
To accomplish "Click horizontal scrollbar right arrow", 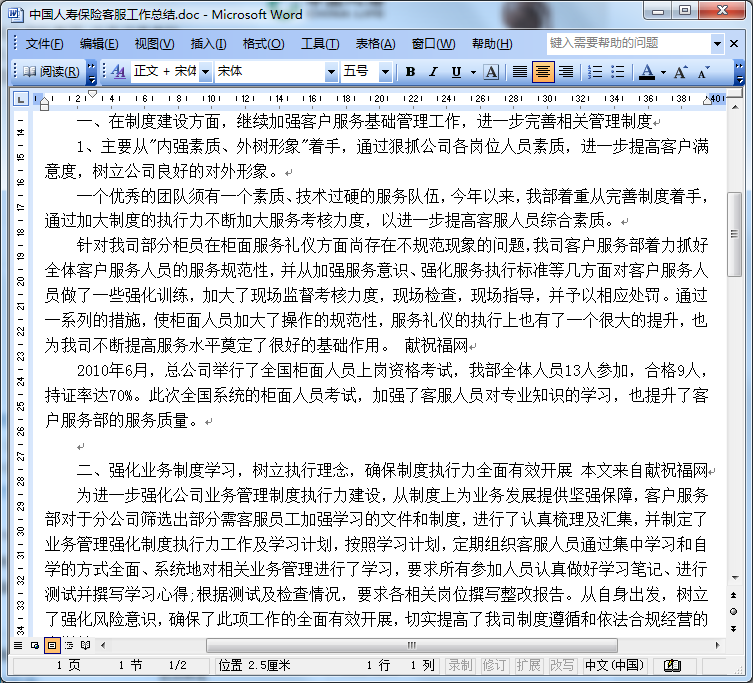I will pyautogui.click(x=717, y=645).
